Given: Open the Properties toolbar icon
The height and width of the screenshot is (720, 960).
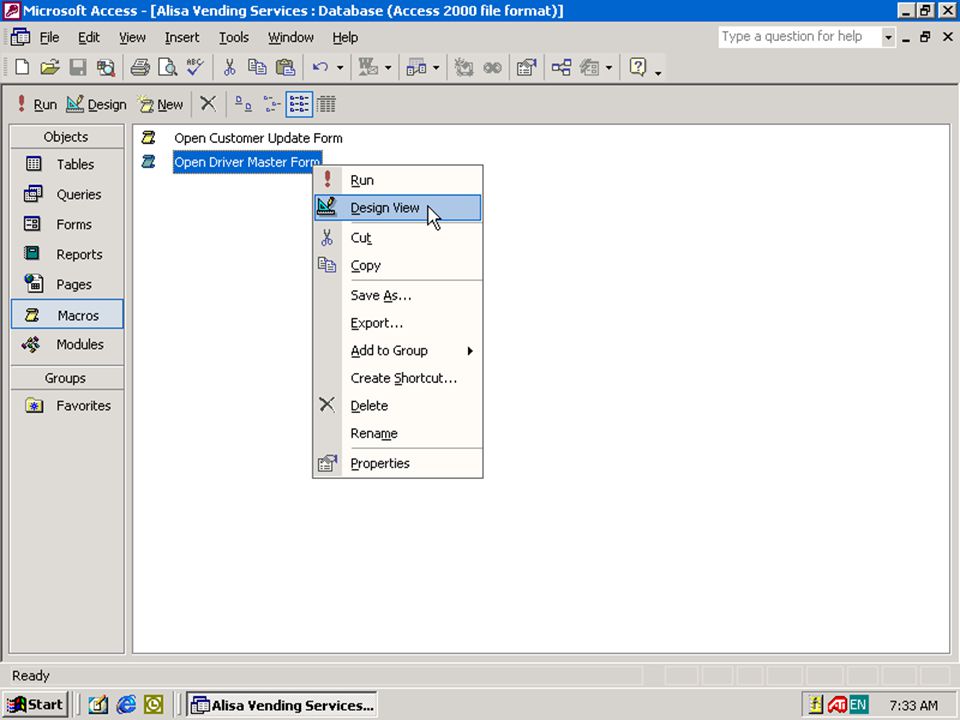Looking at the screenshot, I should [x=527, y=67].
